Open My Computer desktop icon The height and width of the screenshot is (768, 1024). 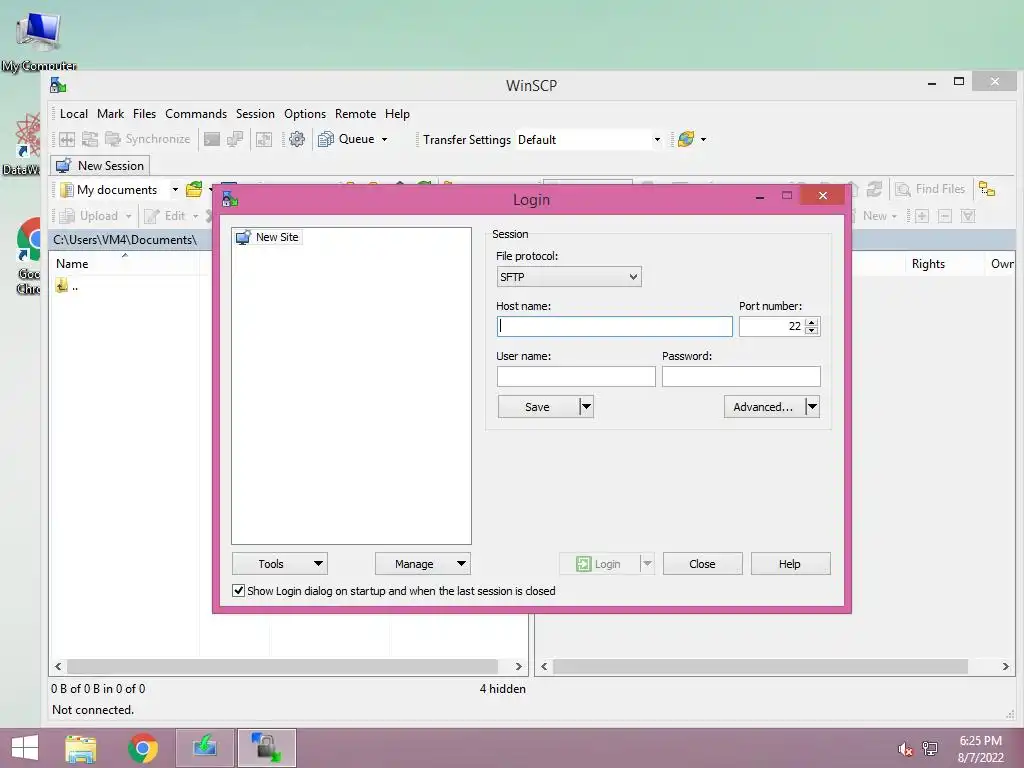(x=39, y=39)
